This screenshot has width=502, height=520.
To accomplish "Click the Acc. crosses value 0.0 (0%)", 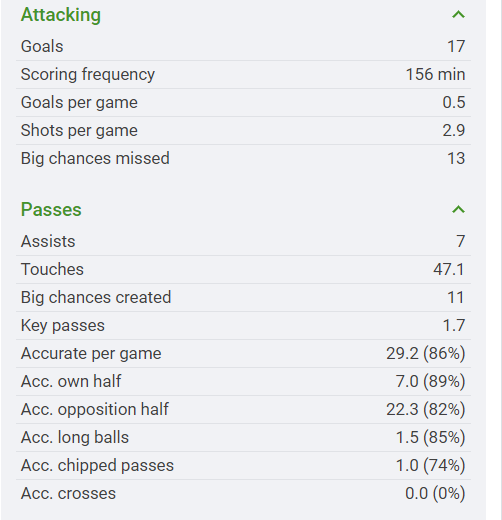I will [435, 493].
